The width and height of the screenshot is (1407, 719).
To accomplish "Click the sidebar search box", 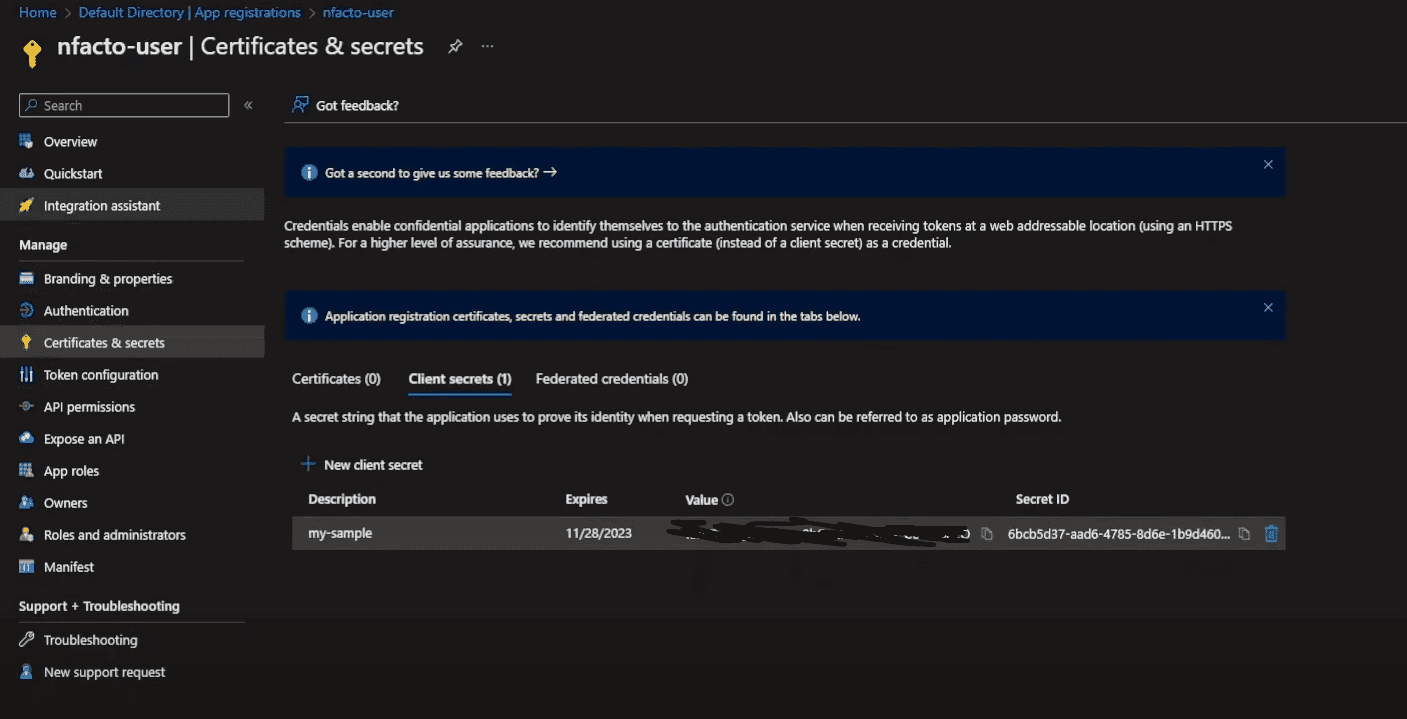I will click(123, 105).
